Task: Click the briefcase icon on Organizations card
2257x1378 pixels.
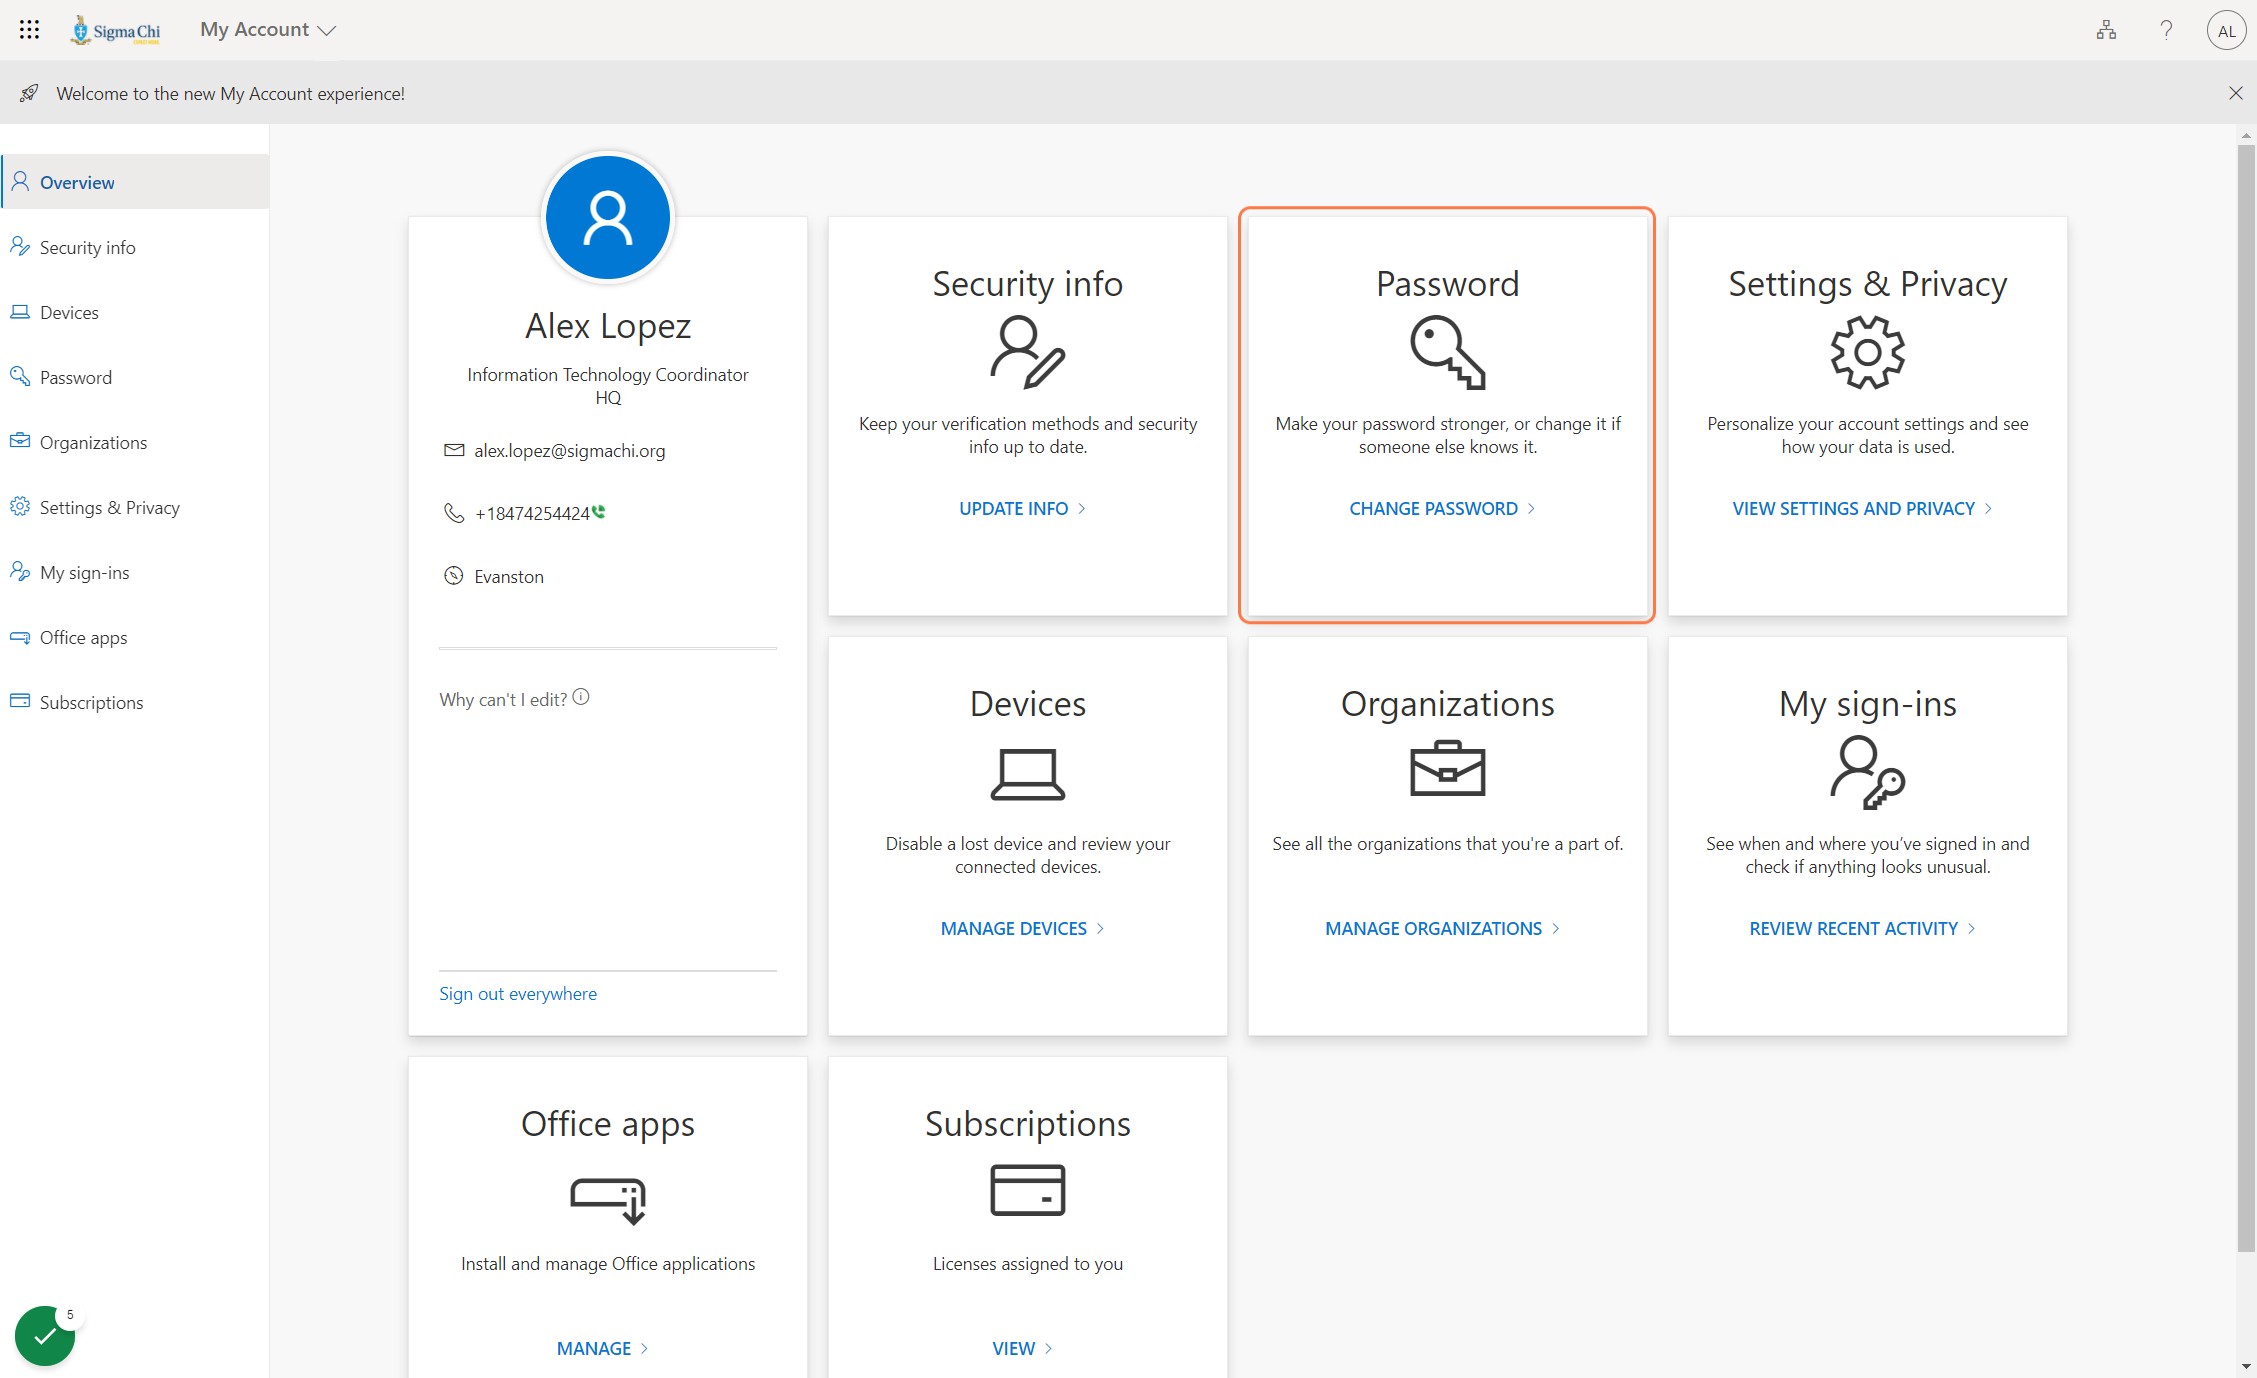Action: point(1447,768)
